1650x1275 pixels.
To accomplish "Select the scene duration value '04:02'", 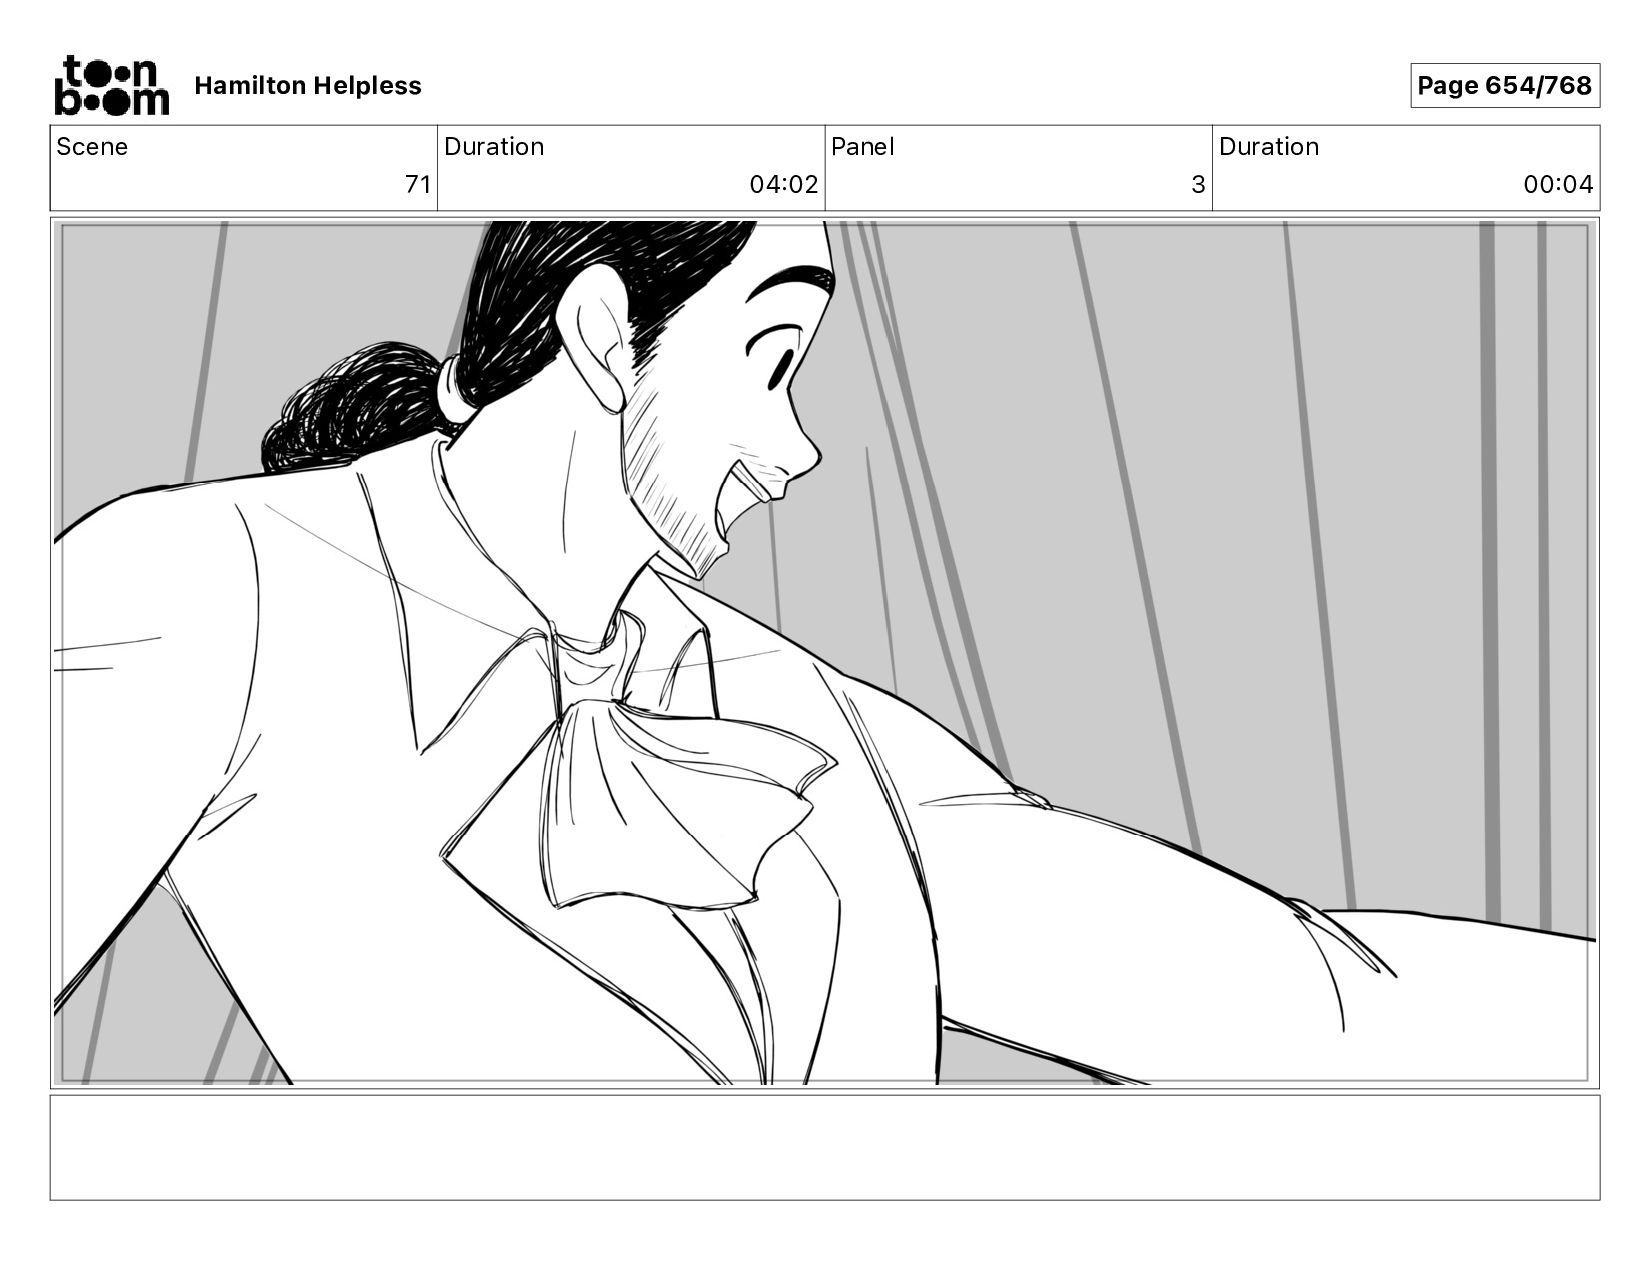I will [x=784, y=185].
